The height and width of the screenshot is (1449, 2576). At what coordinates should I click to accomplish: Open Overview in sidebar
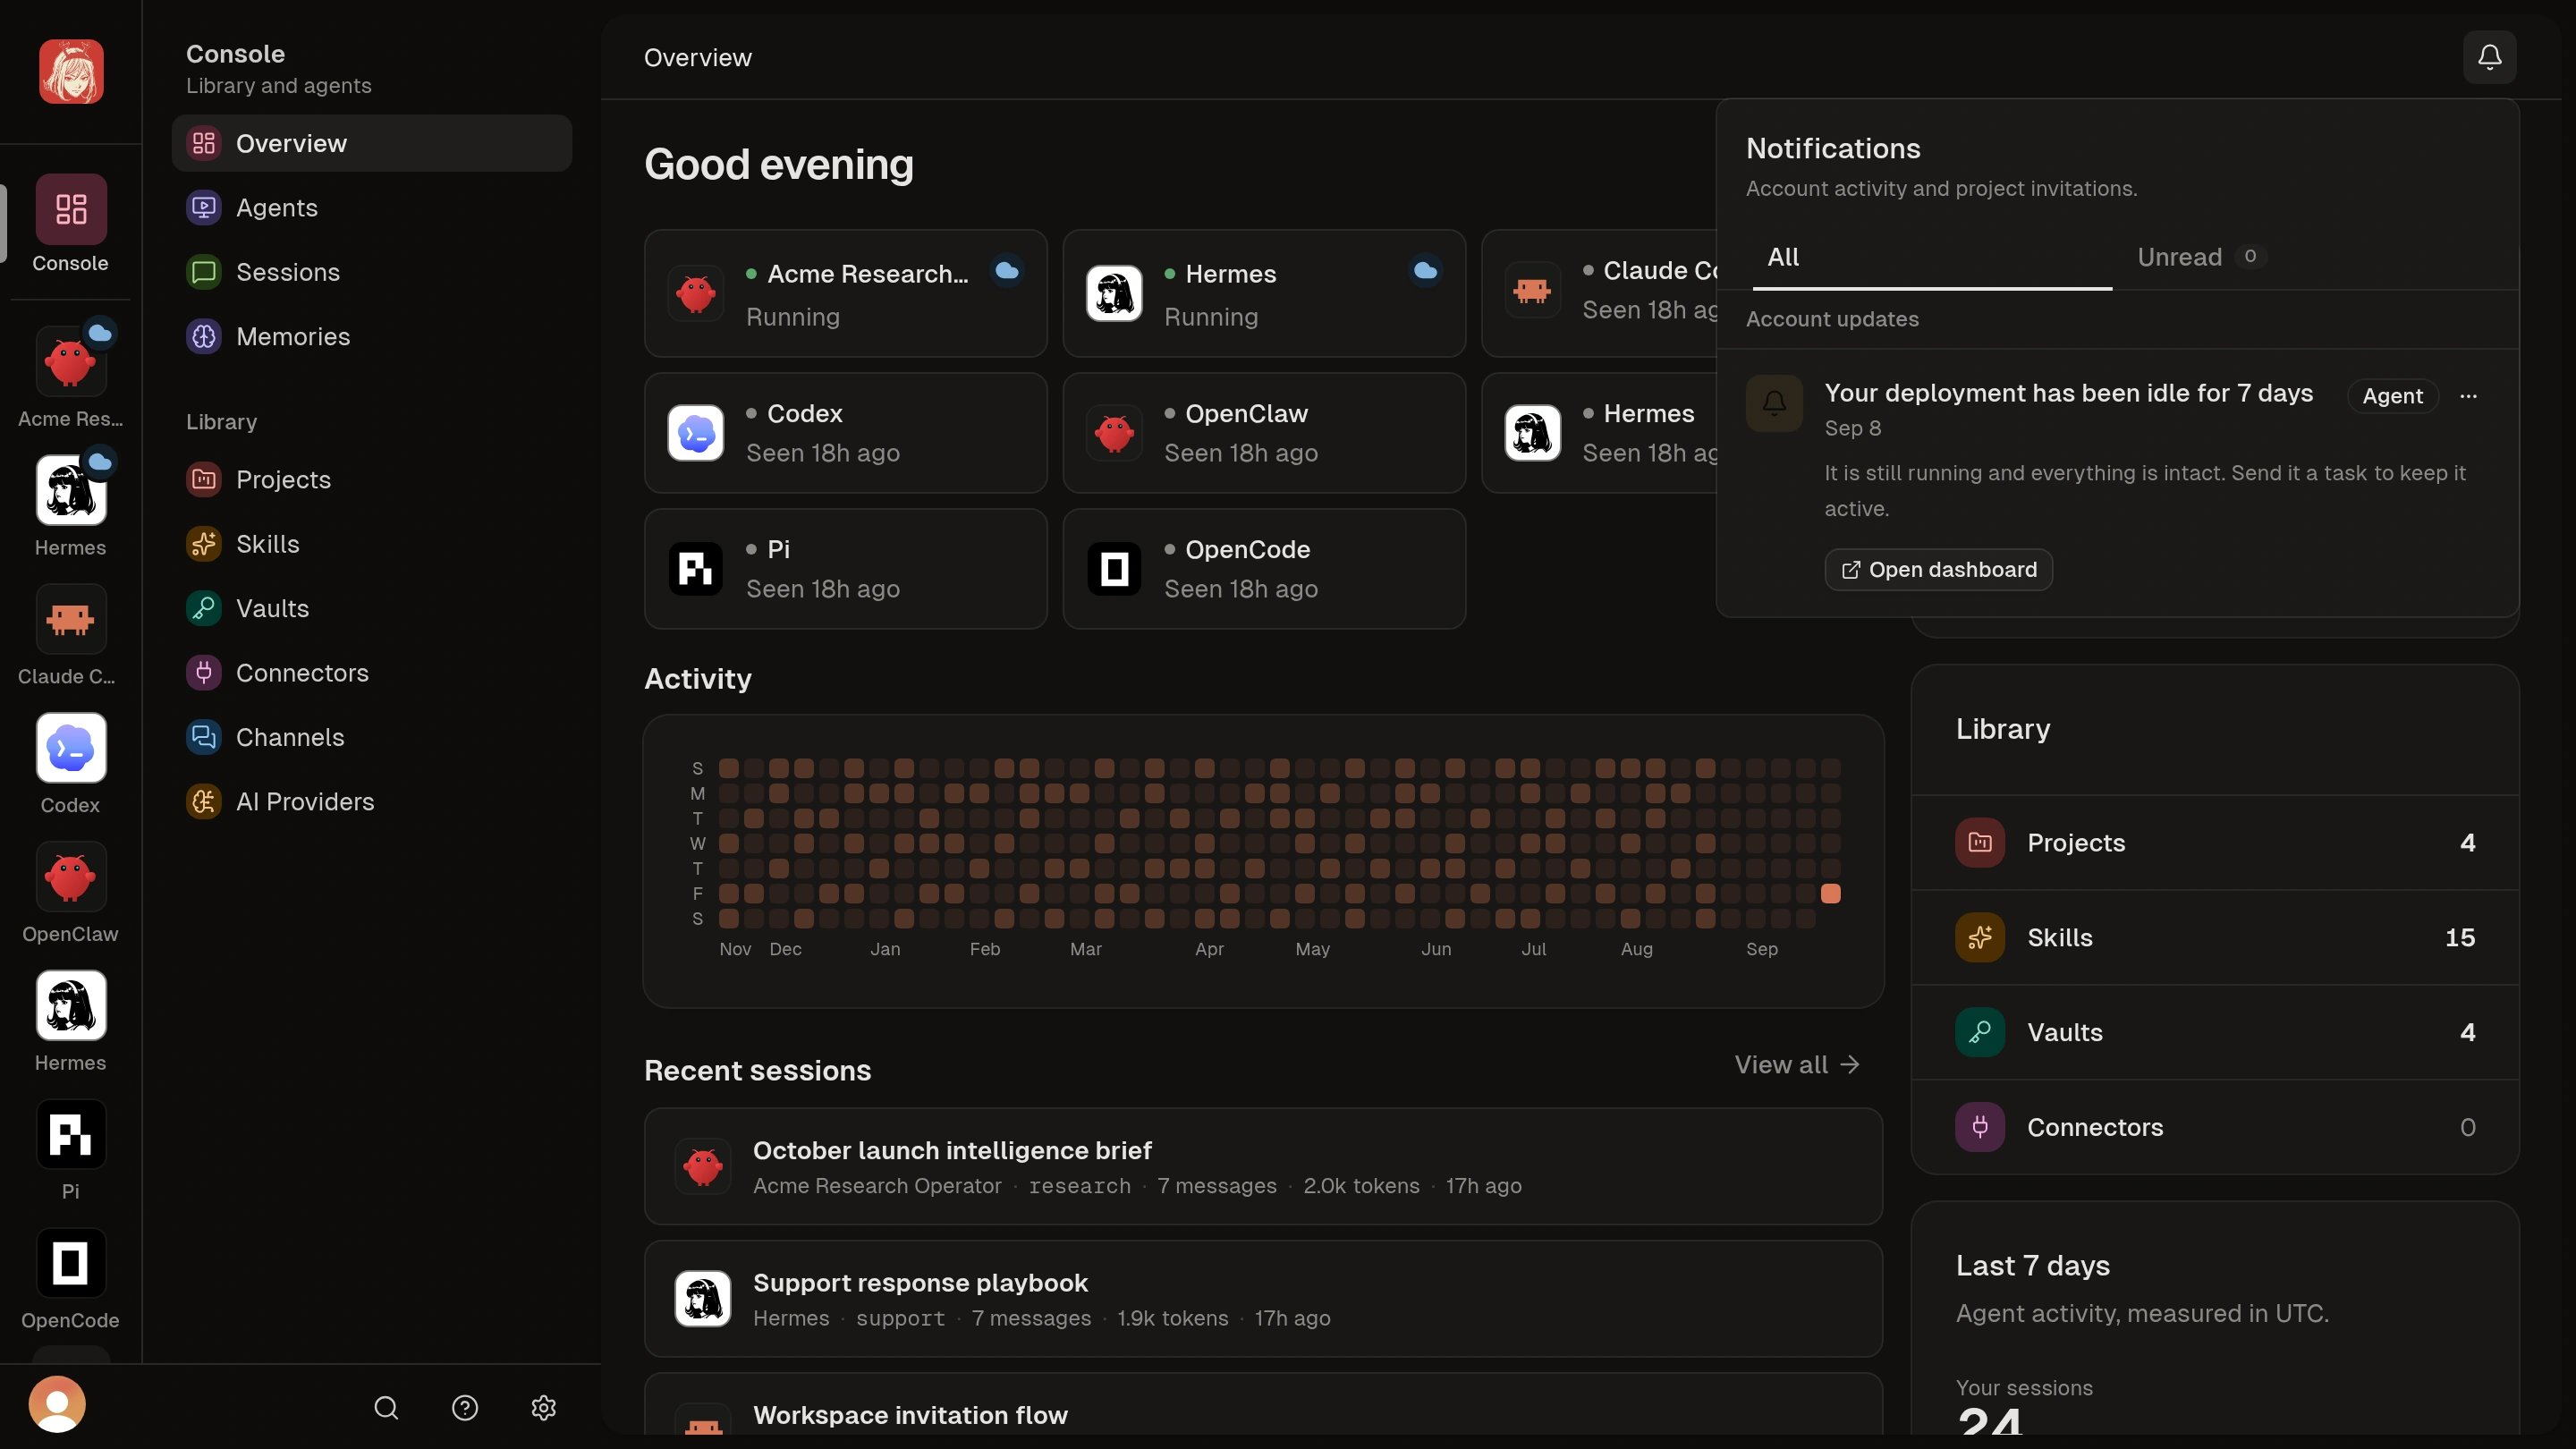click(371, 143)
